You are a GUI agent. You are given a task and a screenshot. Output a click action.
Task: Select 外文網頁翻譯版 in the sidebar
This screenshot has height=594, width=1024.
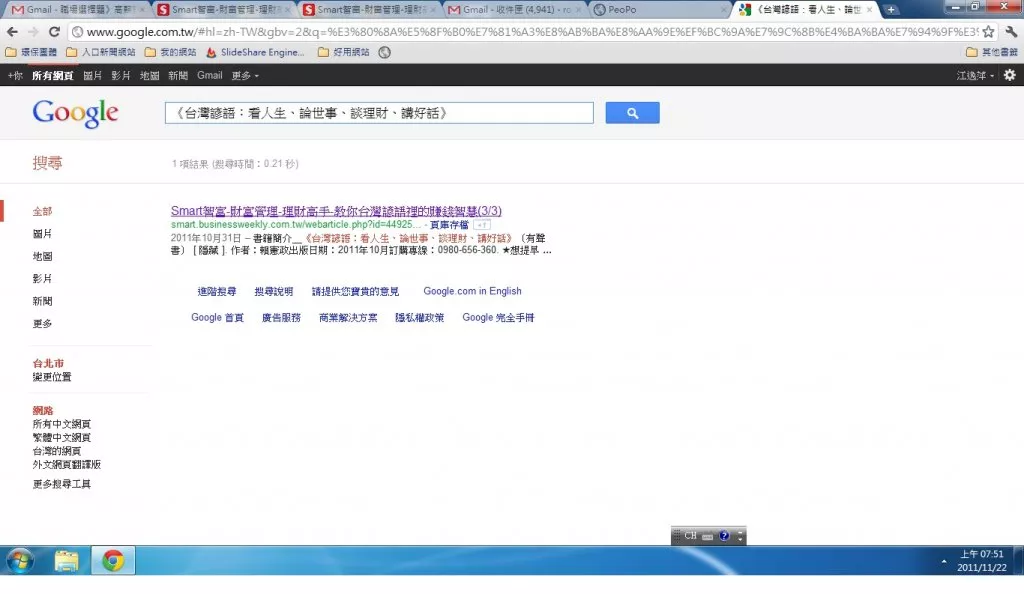[x=67, y=465]
